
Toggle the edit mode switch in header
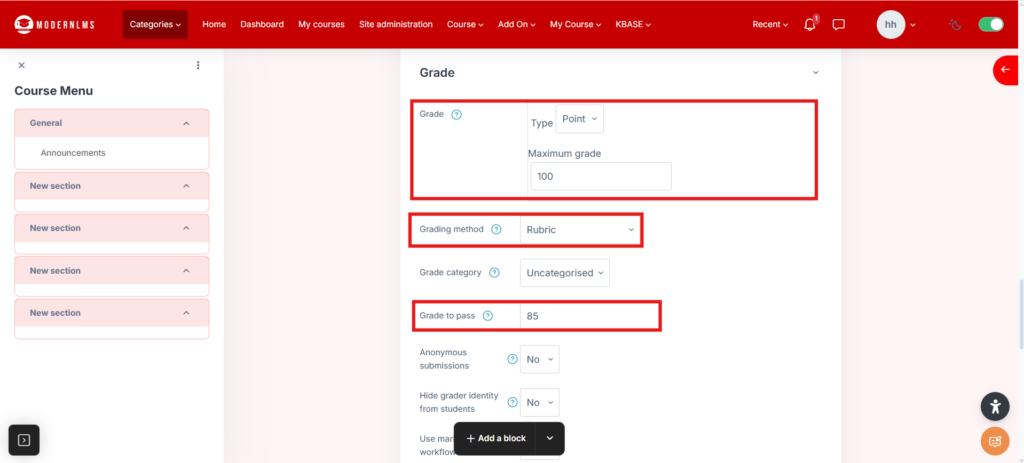tap(990, 24)
